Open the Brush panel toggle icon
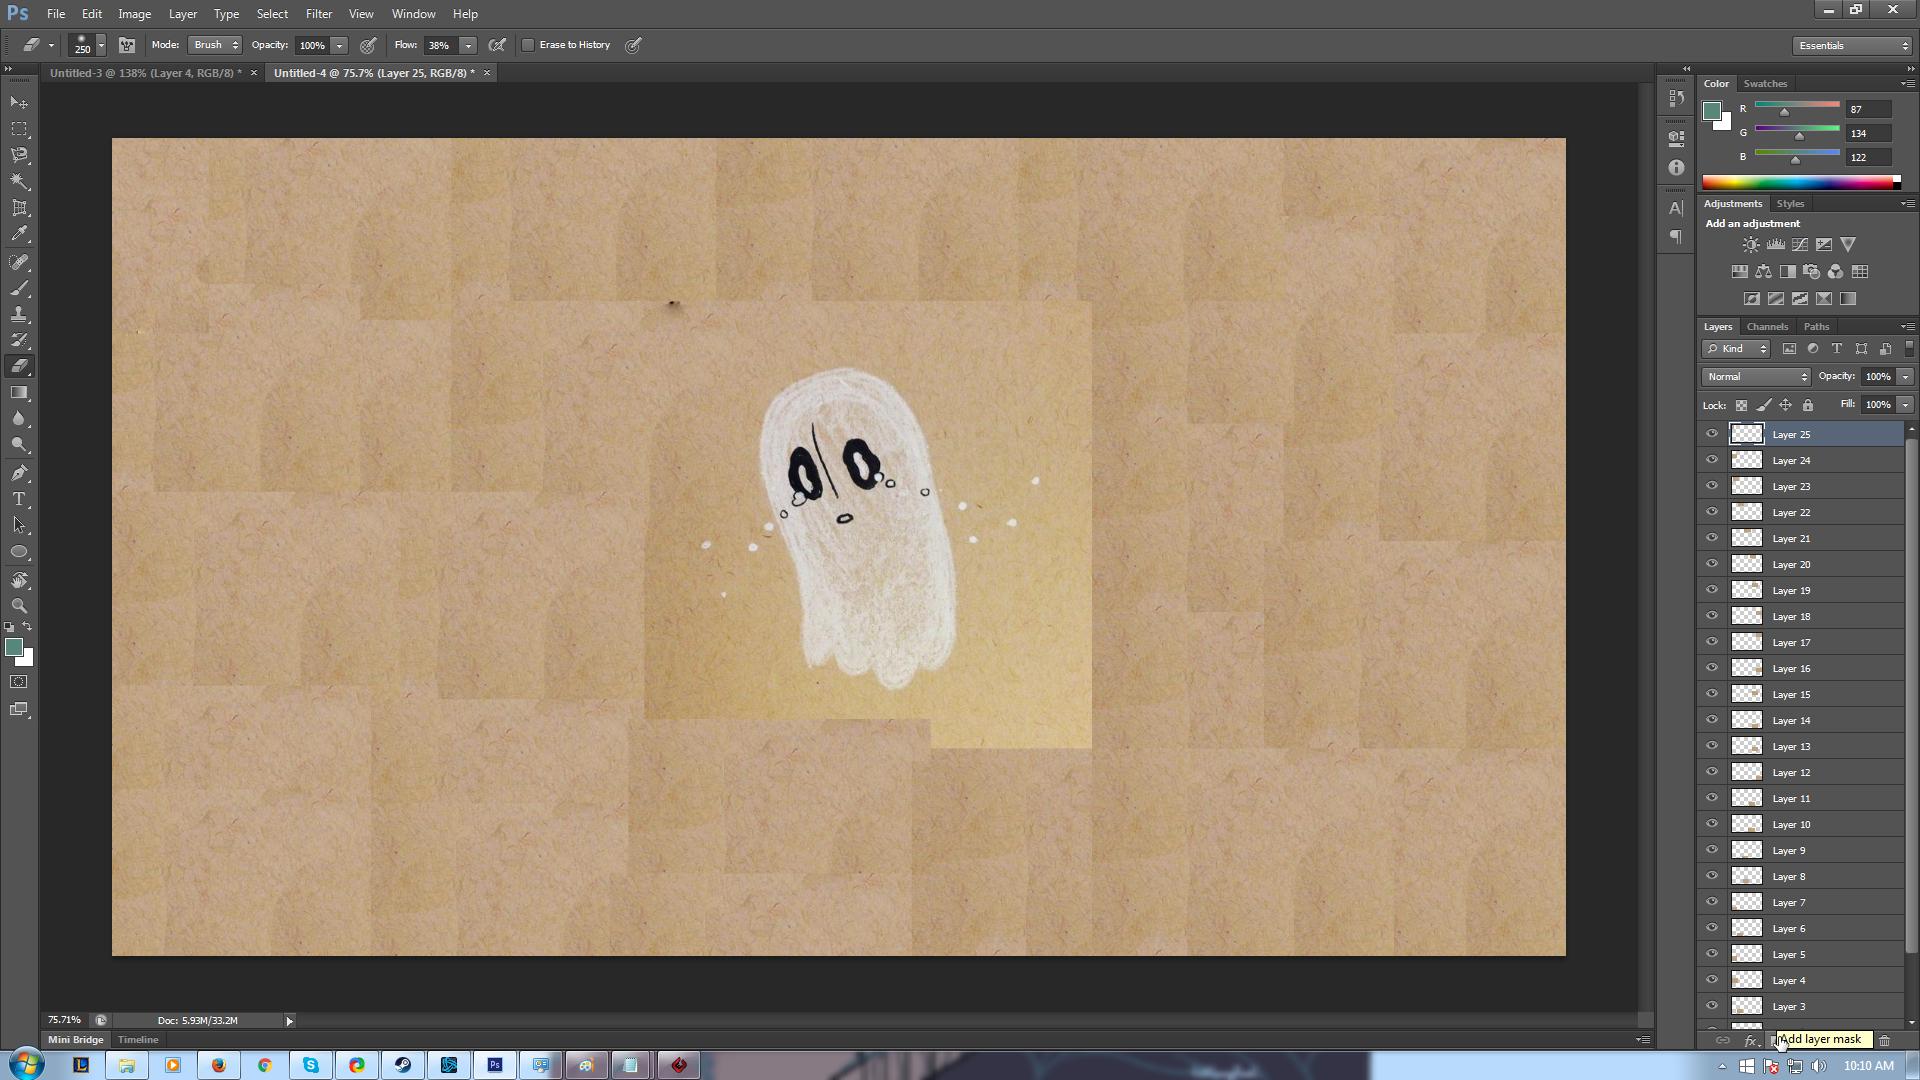This screenshot has height=1080, width=1920. coord(126,45)
